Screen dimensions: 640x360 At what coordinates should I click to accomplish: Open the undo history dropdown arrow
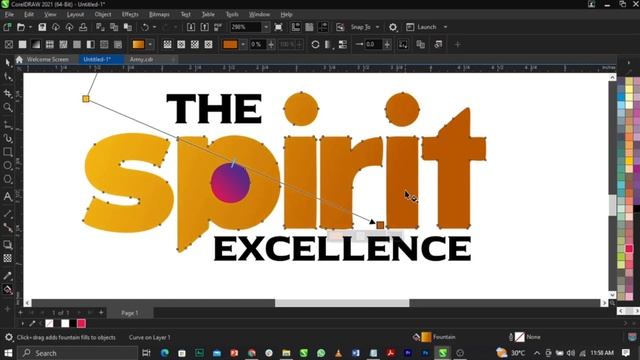click(x=154, y=27)
